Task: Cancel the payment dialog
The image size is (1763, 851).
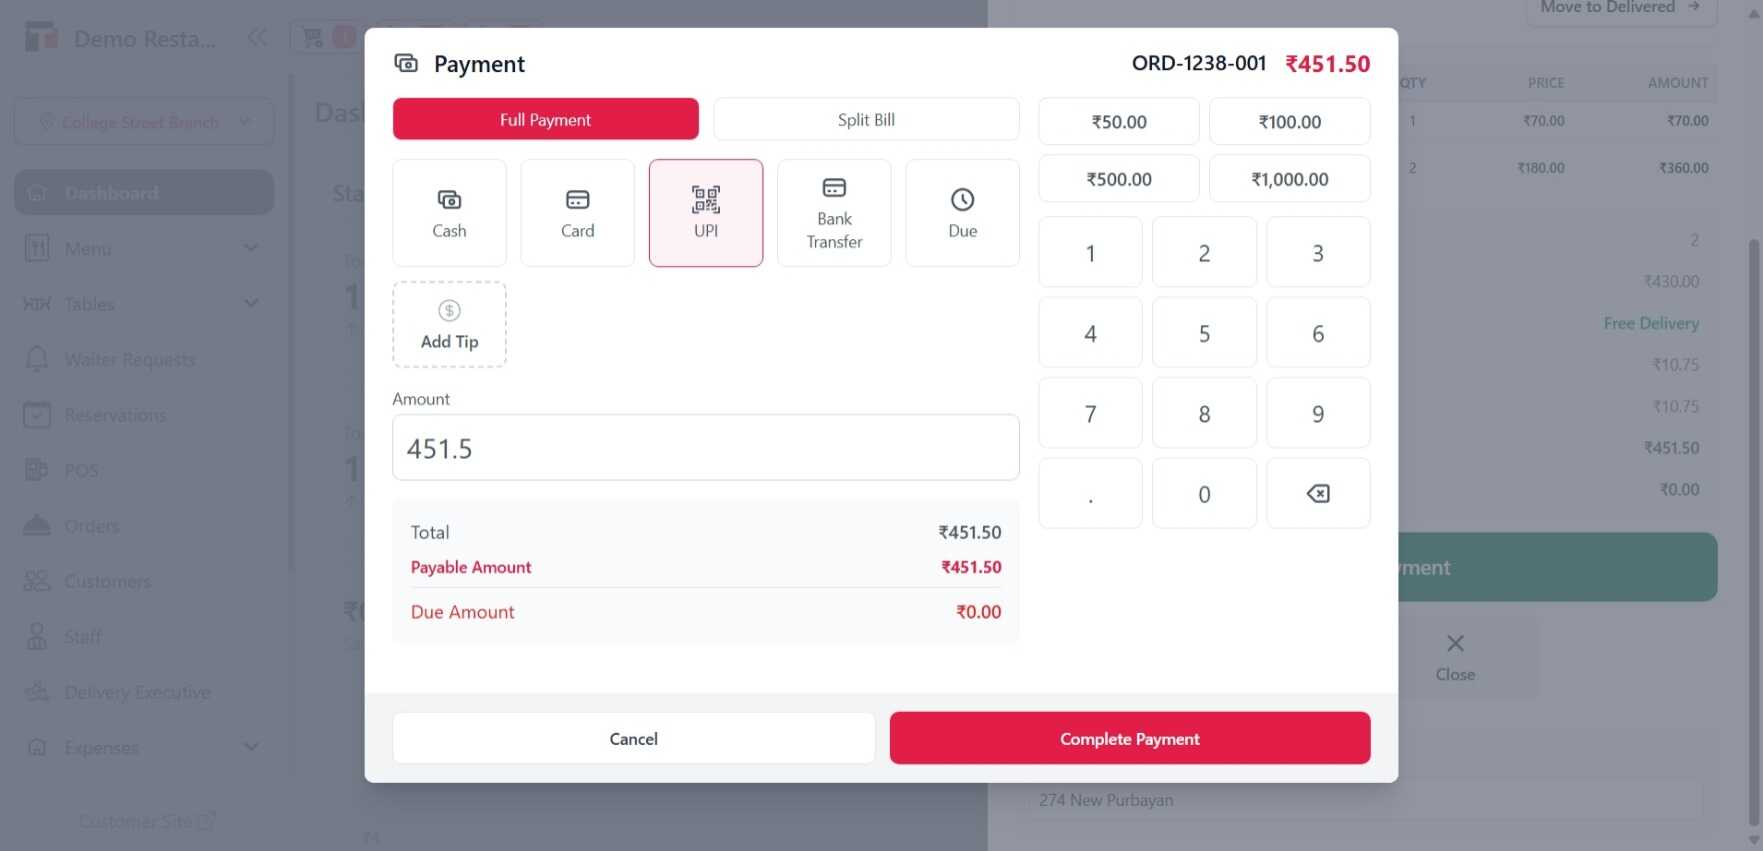Action: pyautogui.click(x=633, y=738)
